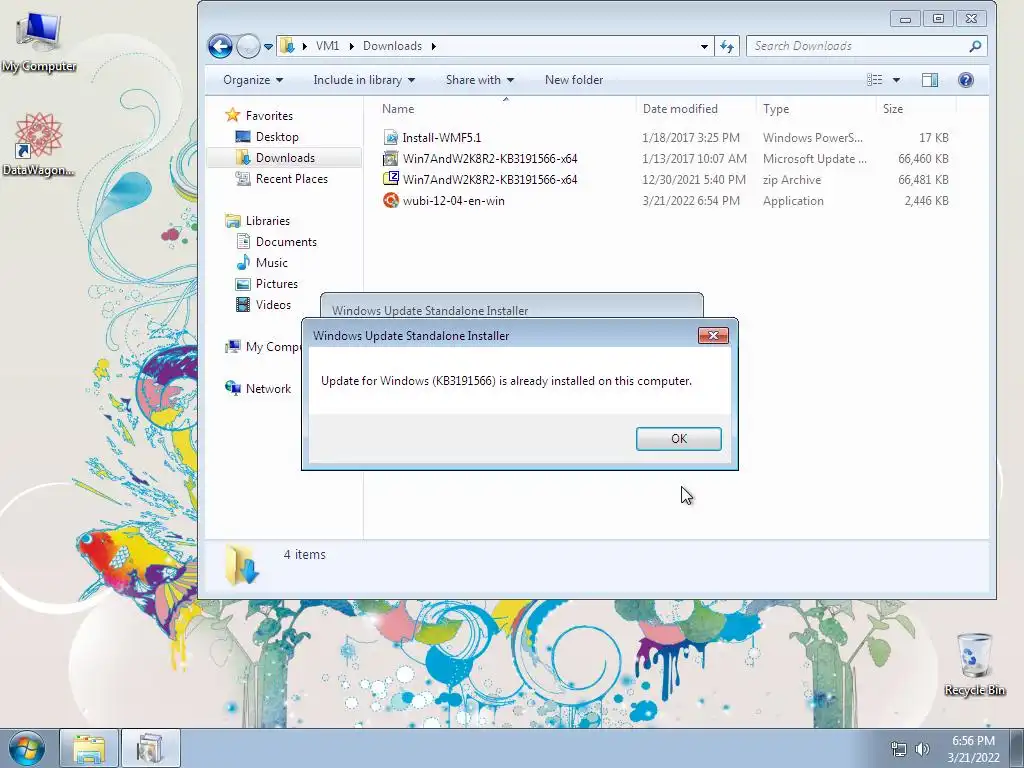Click the zip archive file icon

click(x=391, y=178)
